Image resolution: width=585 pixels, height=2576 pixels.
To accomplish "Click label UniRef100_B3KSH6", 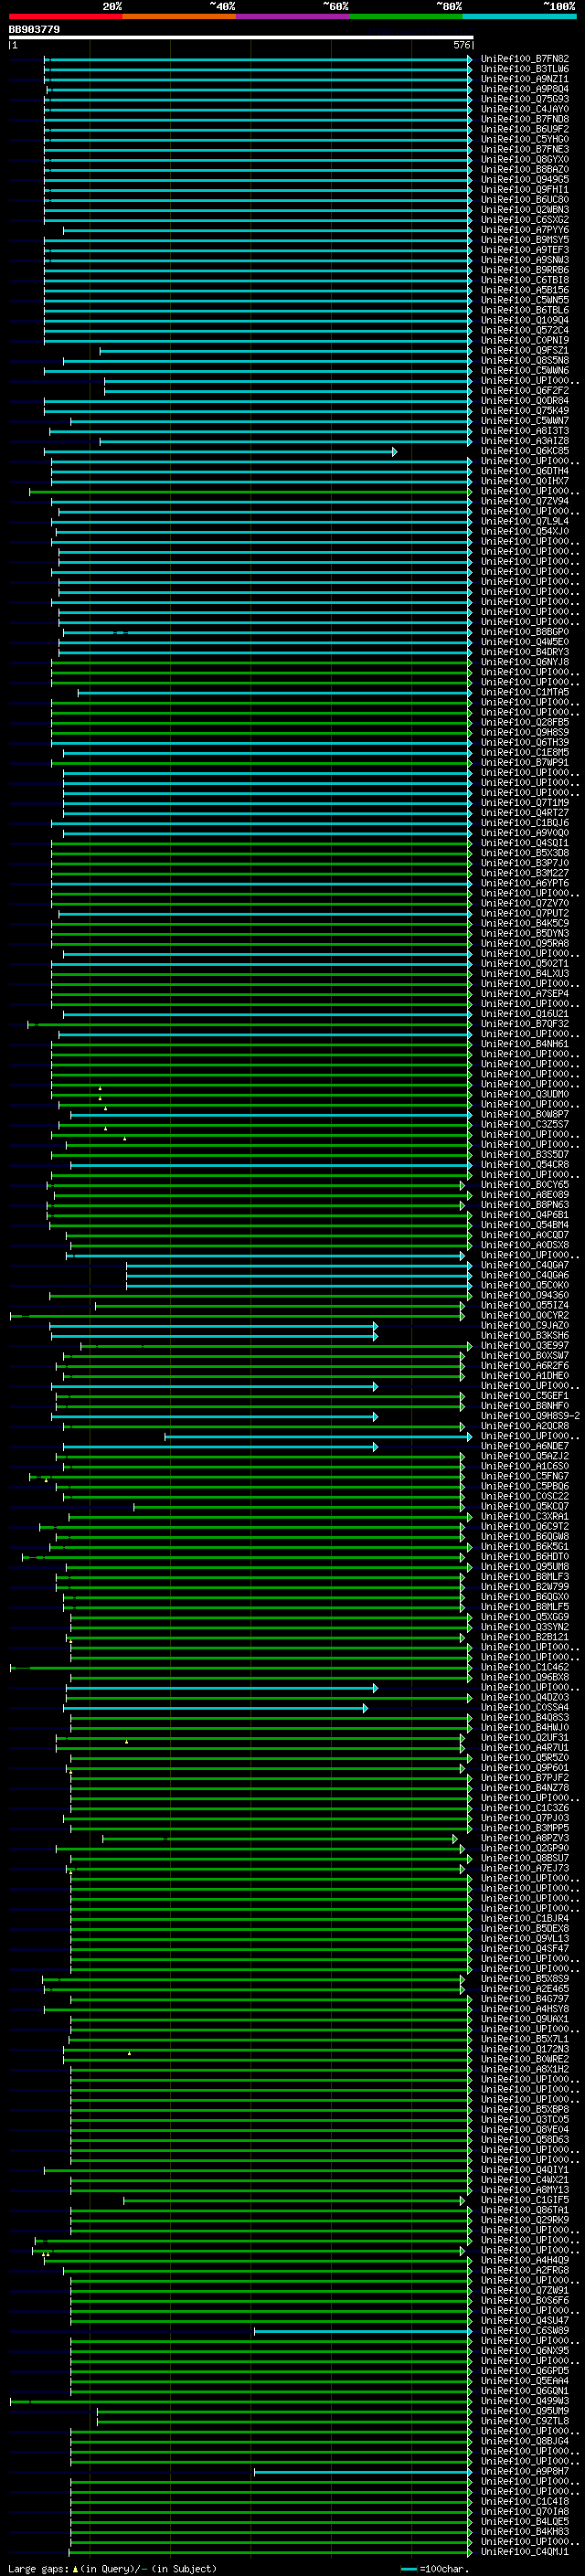I will [525, 1336].
